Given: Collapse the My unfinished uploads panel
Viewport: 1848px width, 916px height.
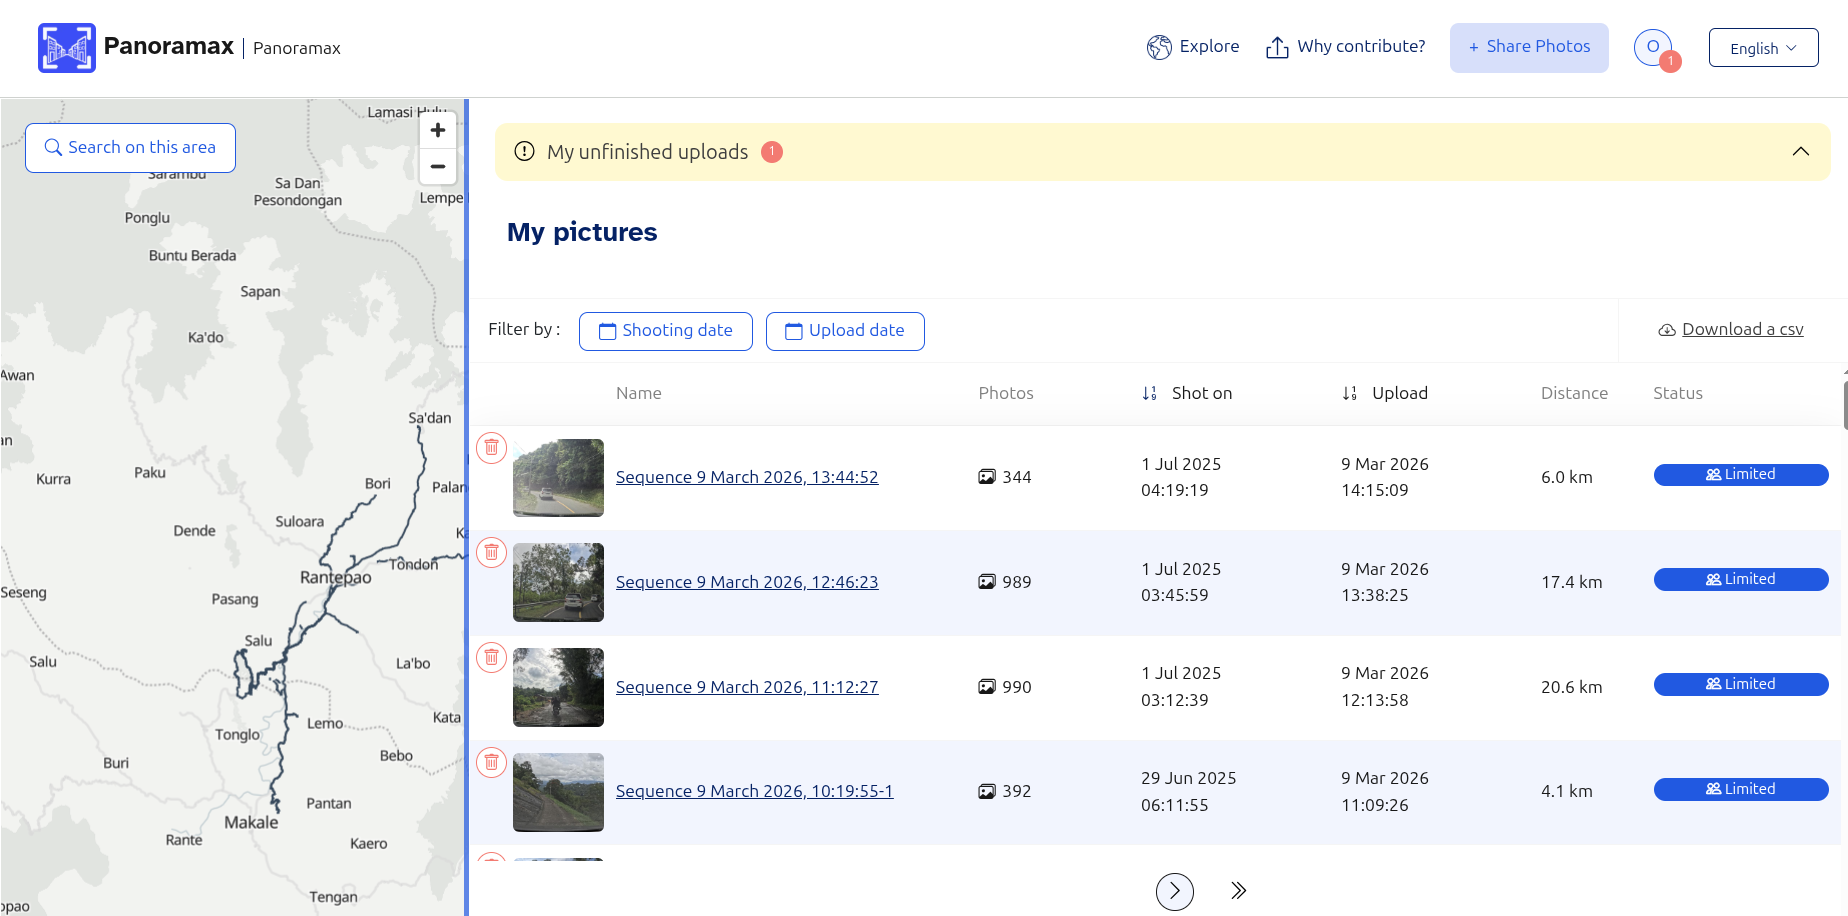Looking at the screenshot, I should click(1800, 152).
